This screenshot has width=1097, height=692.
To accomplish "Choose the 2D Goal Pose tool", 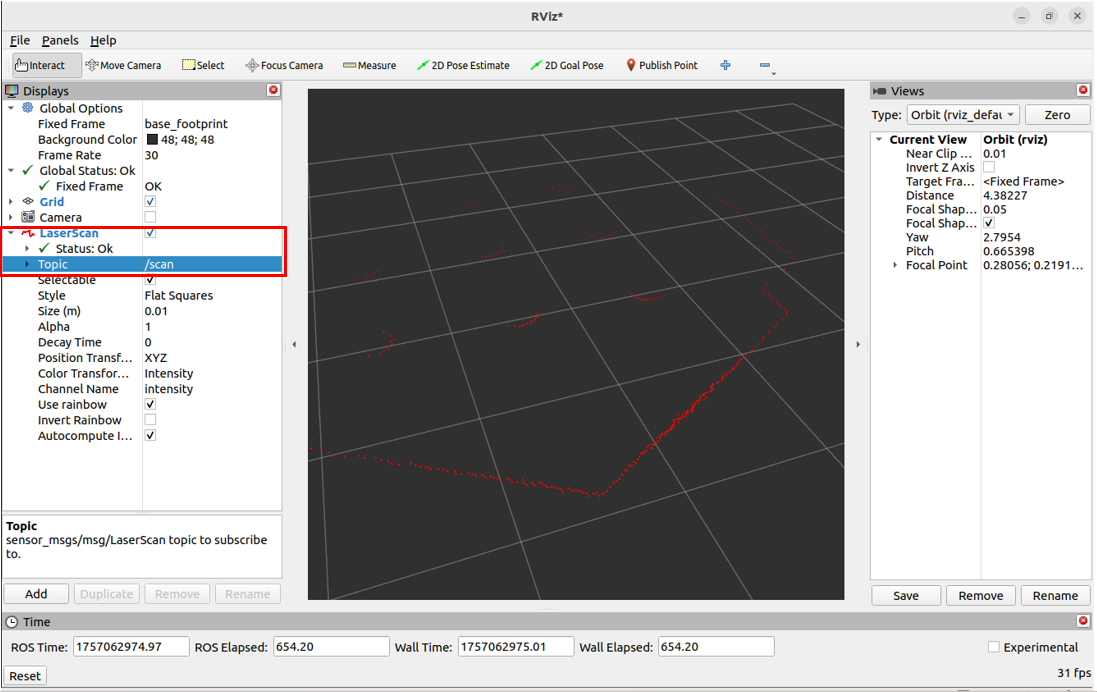I will 567,65.
